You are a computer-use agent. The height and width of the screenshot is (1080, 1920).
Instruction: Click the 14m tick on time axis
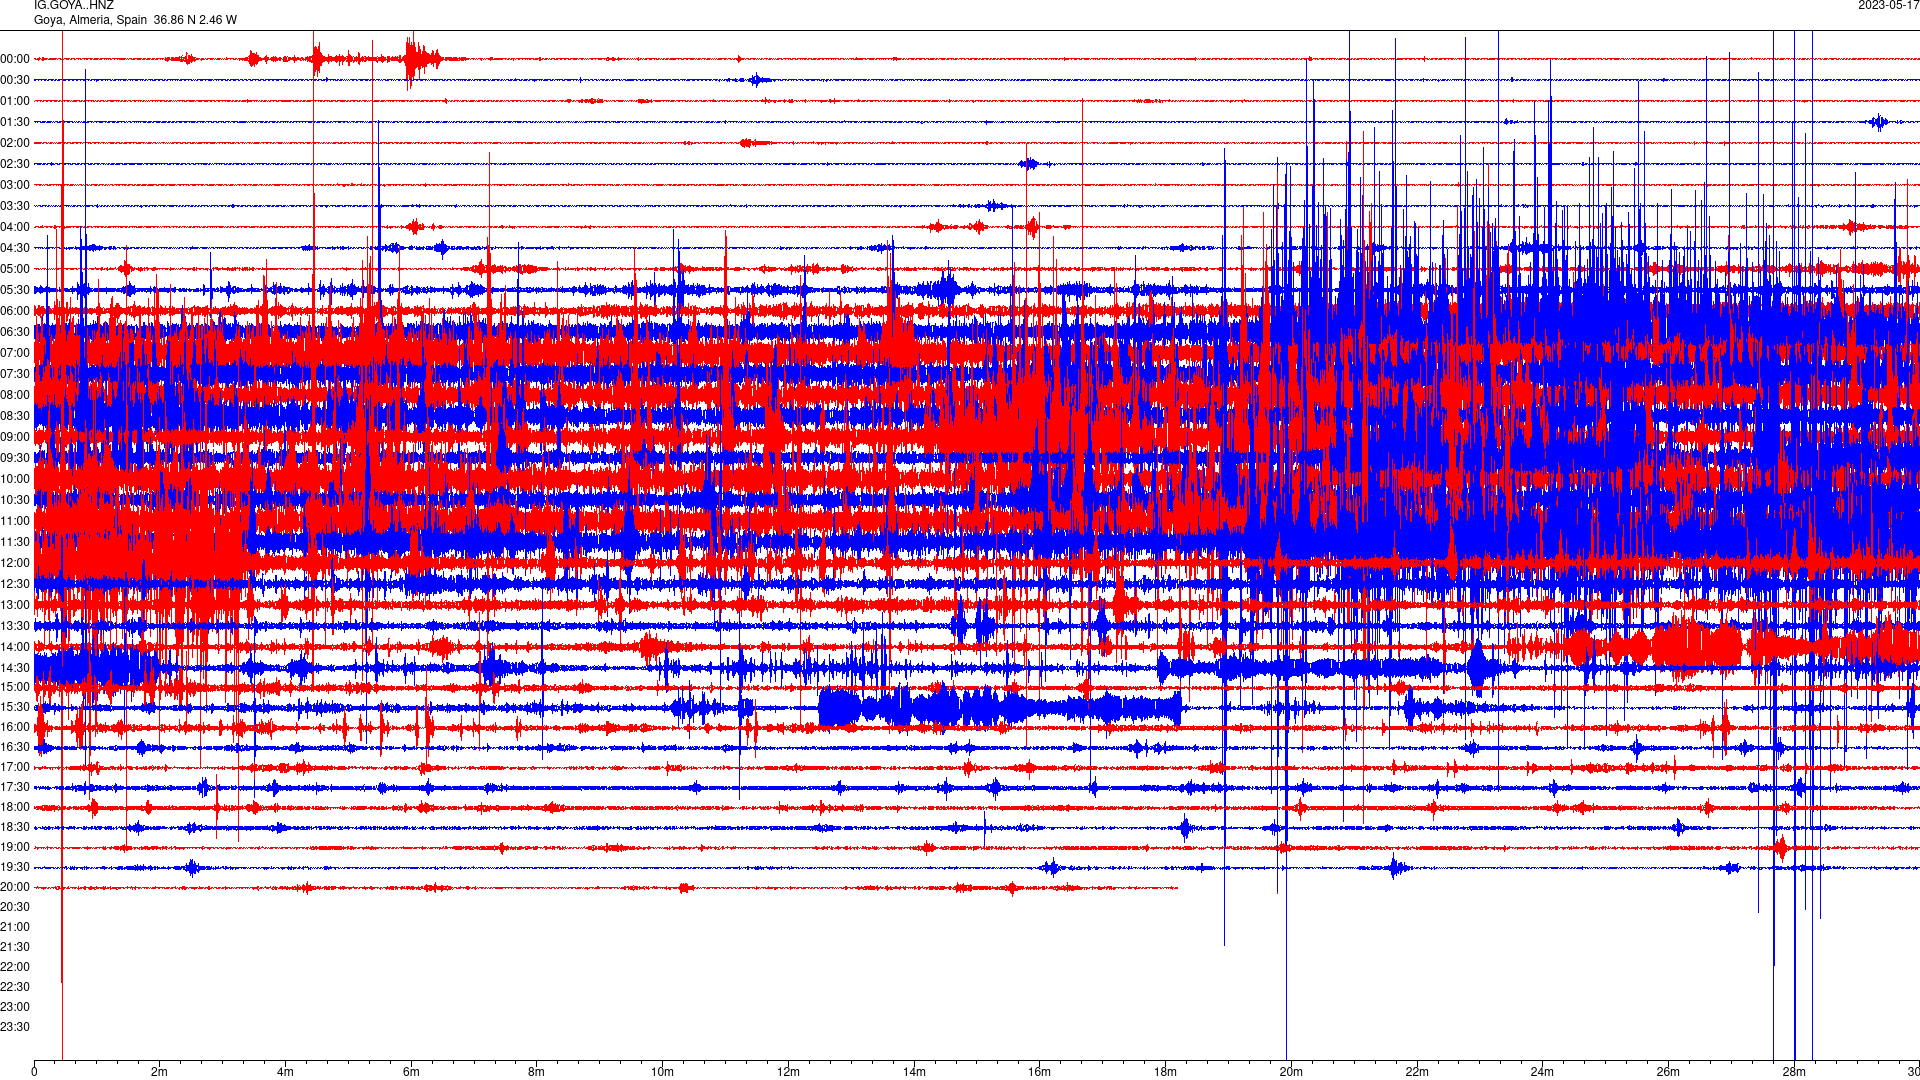click(914, 1072)
